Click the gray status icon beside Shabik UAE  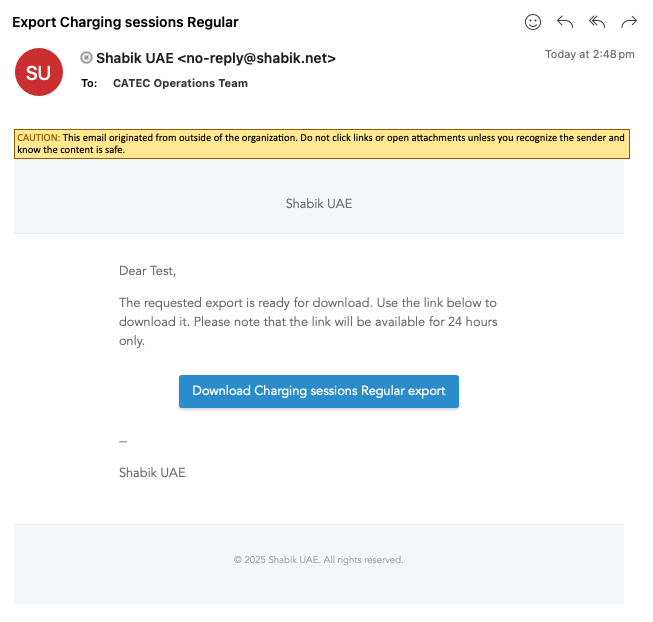(x=86, y=57)
